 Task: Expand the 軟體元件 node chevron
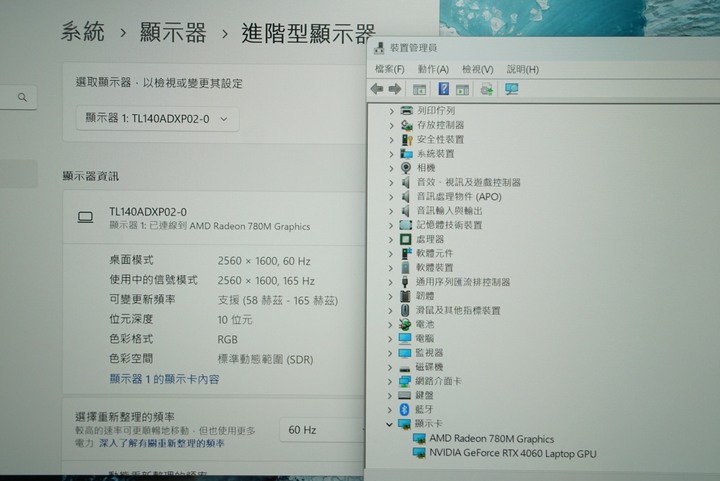pos(391,253)
